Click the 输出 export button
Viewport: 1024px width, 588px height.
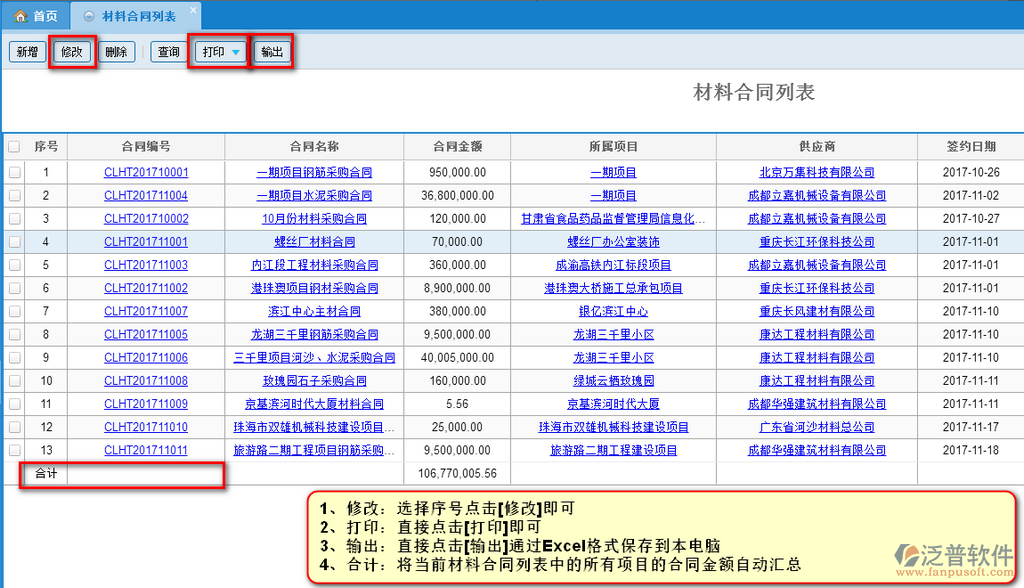coord(271,52)
